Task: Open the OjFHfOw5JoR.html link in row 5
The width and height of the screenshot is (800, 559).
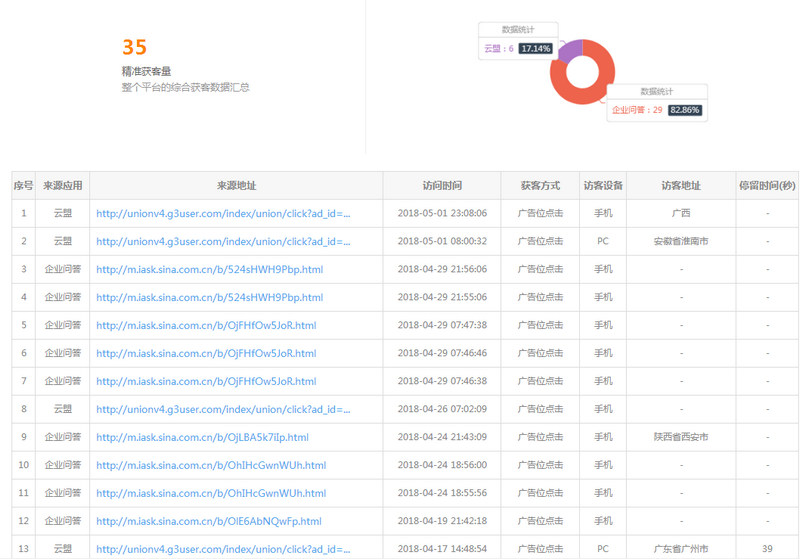Action: coord(206,325)
